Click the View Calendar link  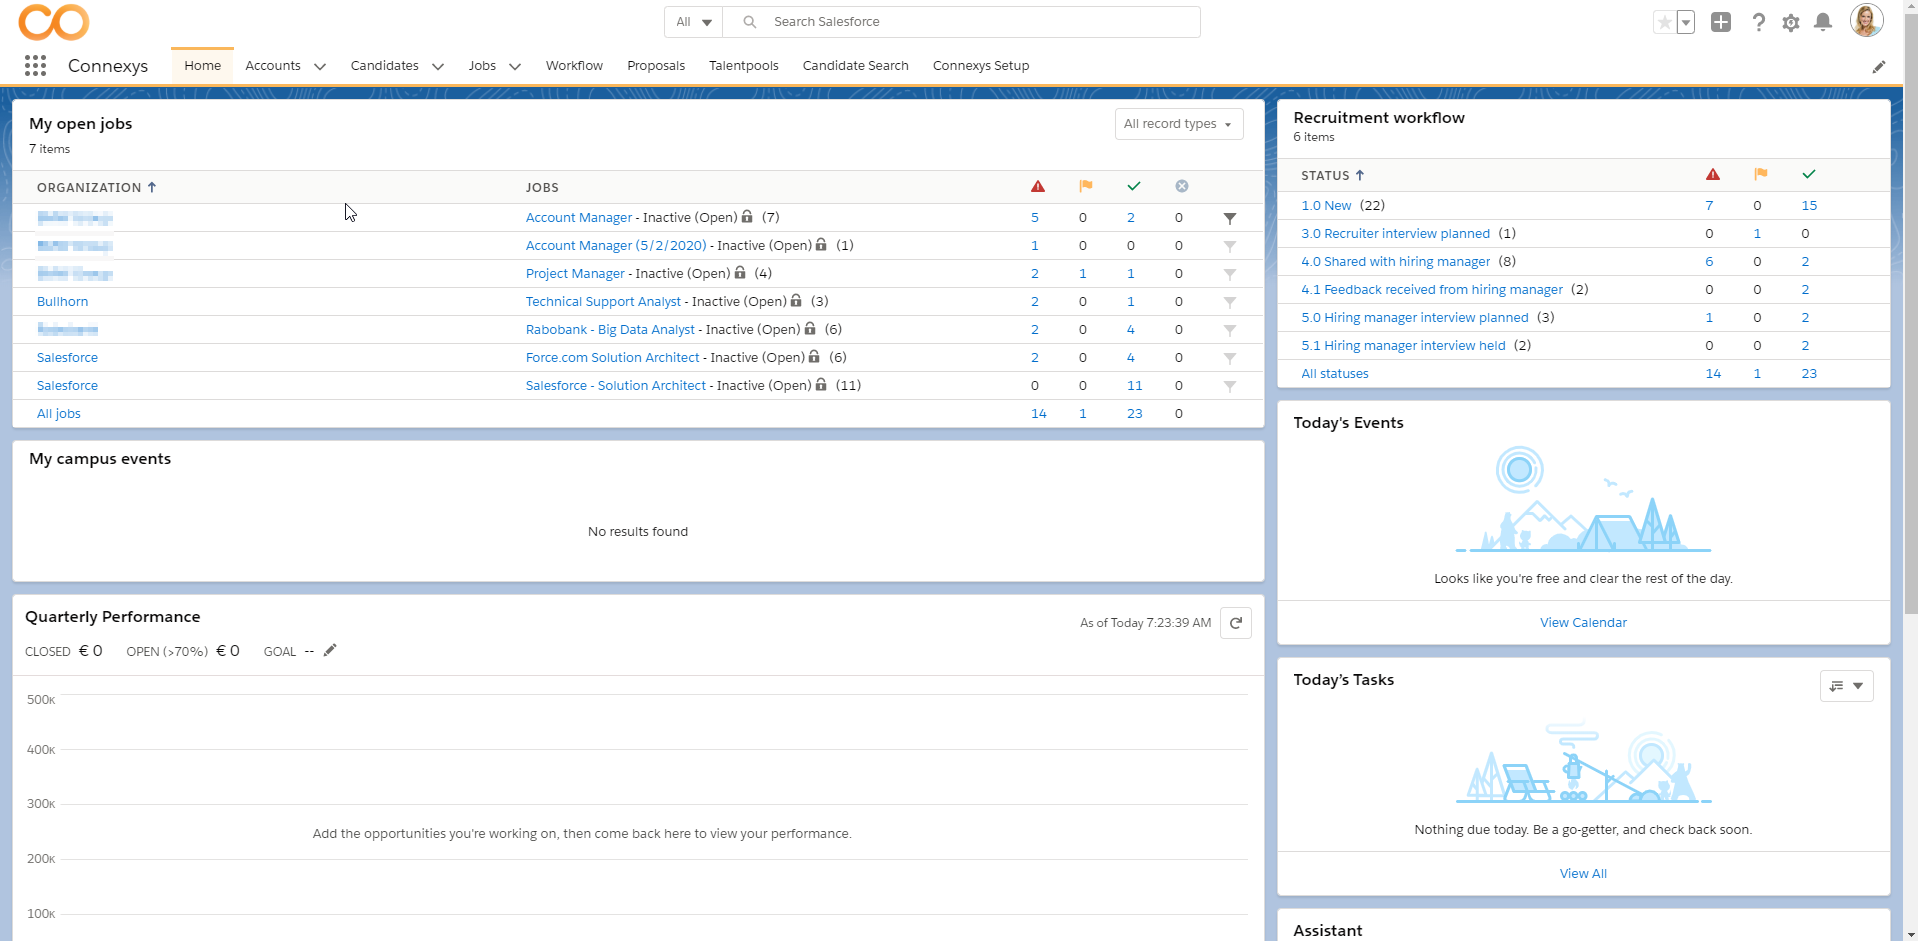(1583, 623)
